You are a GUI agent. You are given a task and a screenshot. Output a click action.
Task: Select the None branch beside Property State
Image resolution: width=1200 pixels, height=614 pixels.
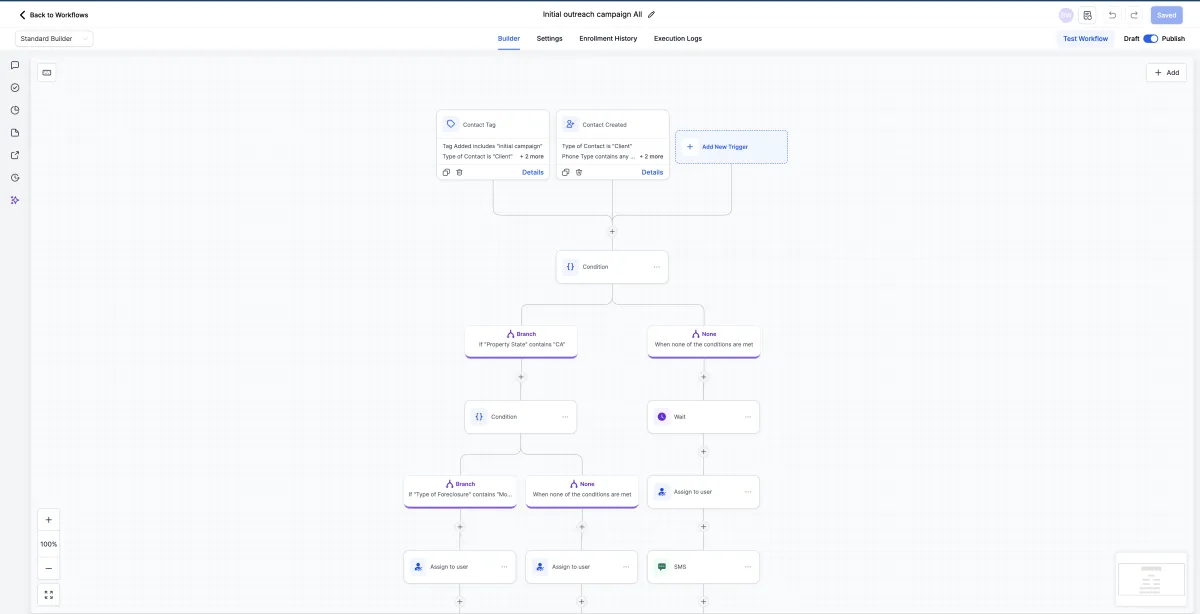click(704, 340)
